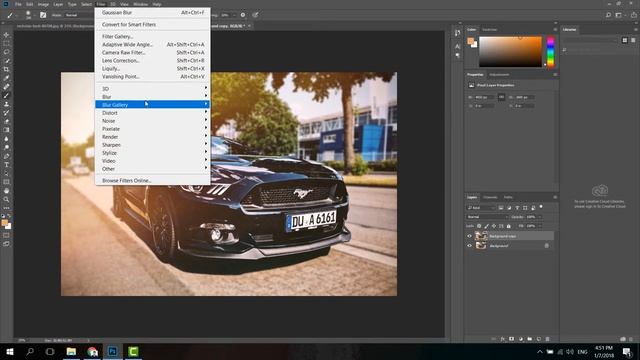Click the foreground color swatch in Color panel
Viewport: 640px width, 360px height.
tap(471, 41)
